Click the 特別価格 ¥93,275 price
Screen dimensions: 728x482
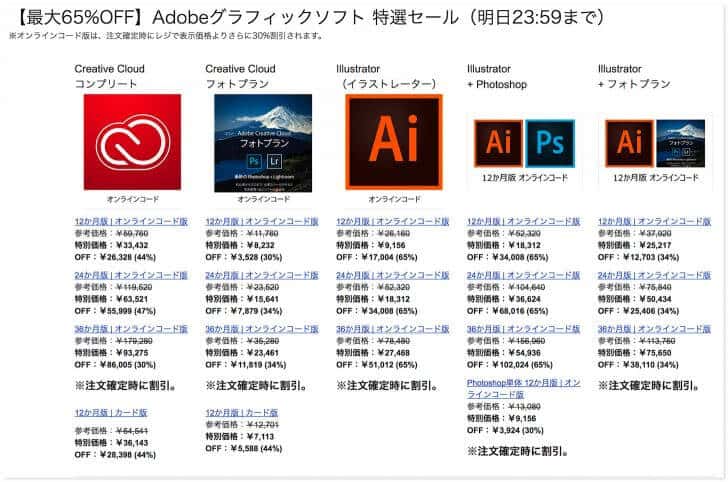pos(111,353)
